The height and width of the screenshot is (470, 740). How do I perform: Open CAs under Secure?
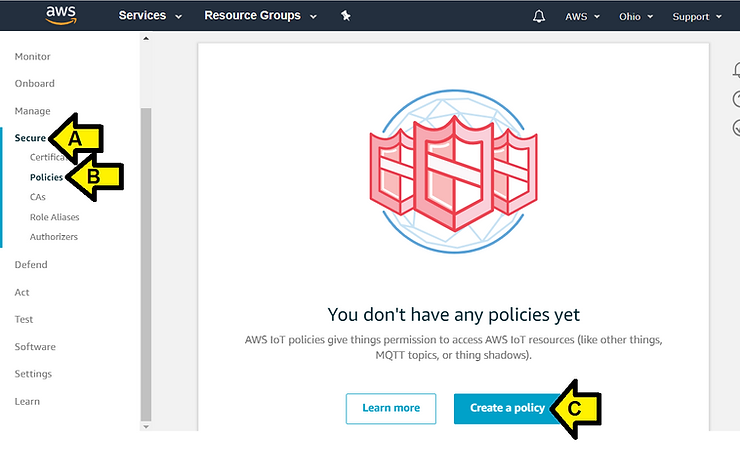point(38,197)
